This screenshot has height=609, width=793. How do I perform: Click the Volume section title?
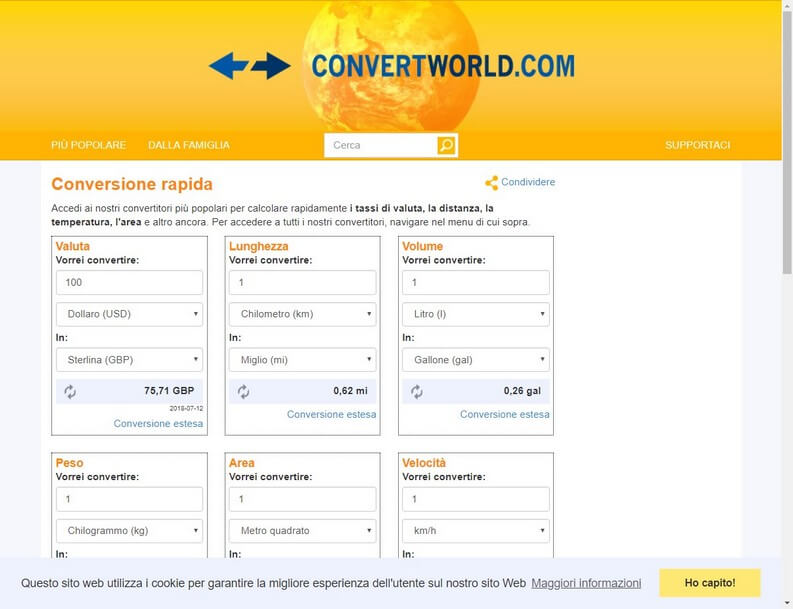pyautogui.click(x=422, y=246)
